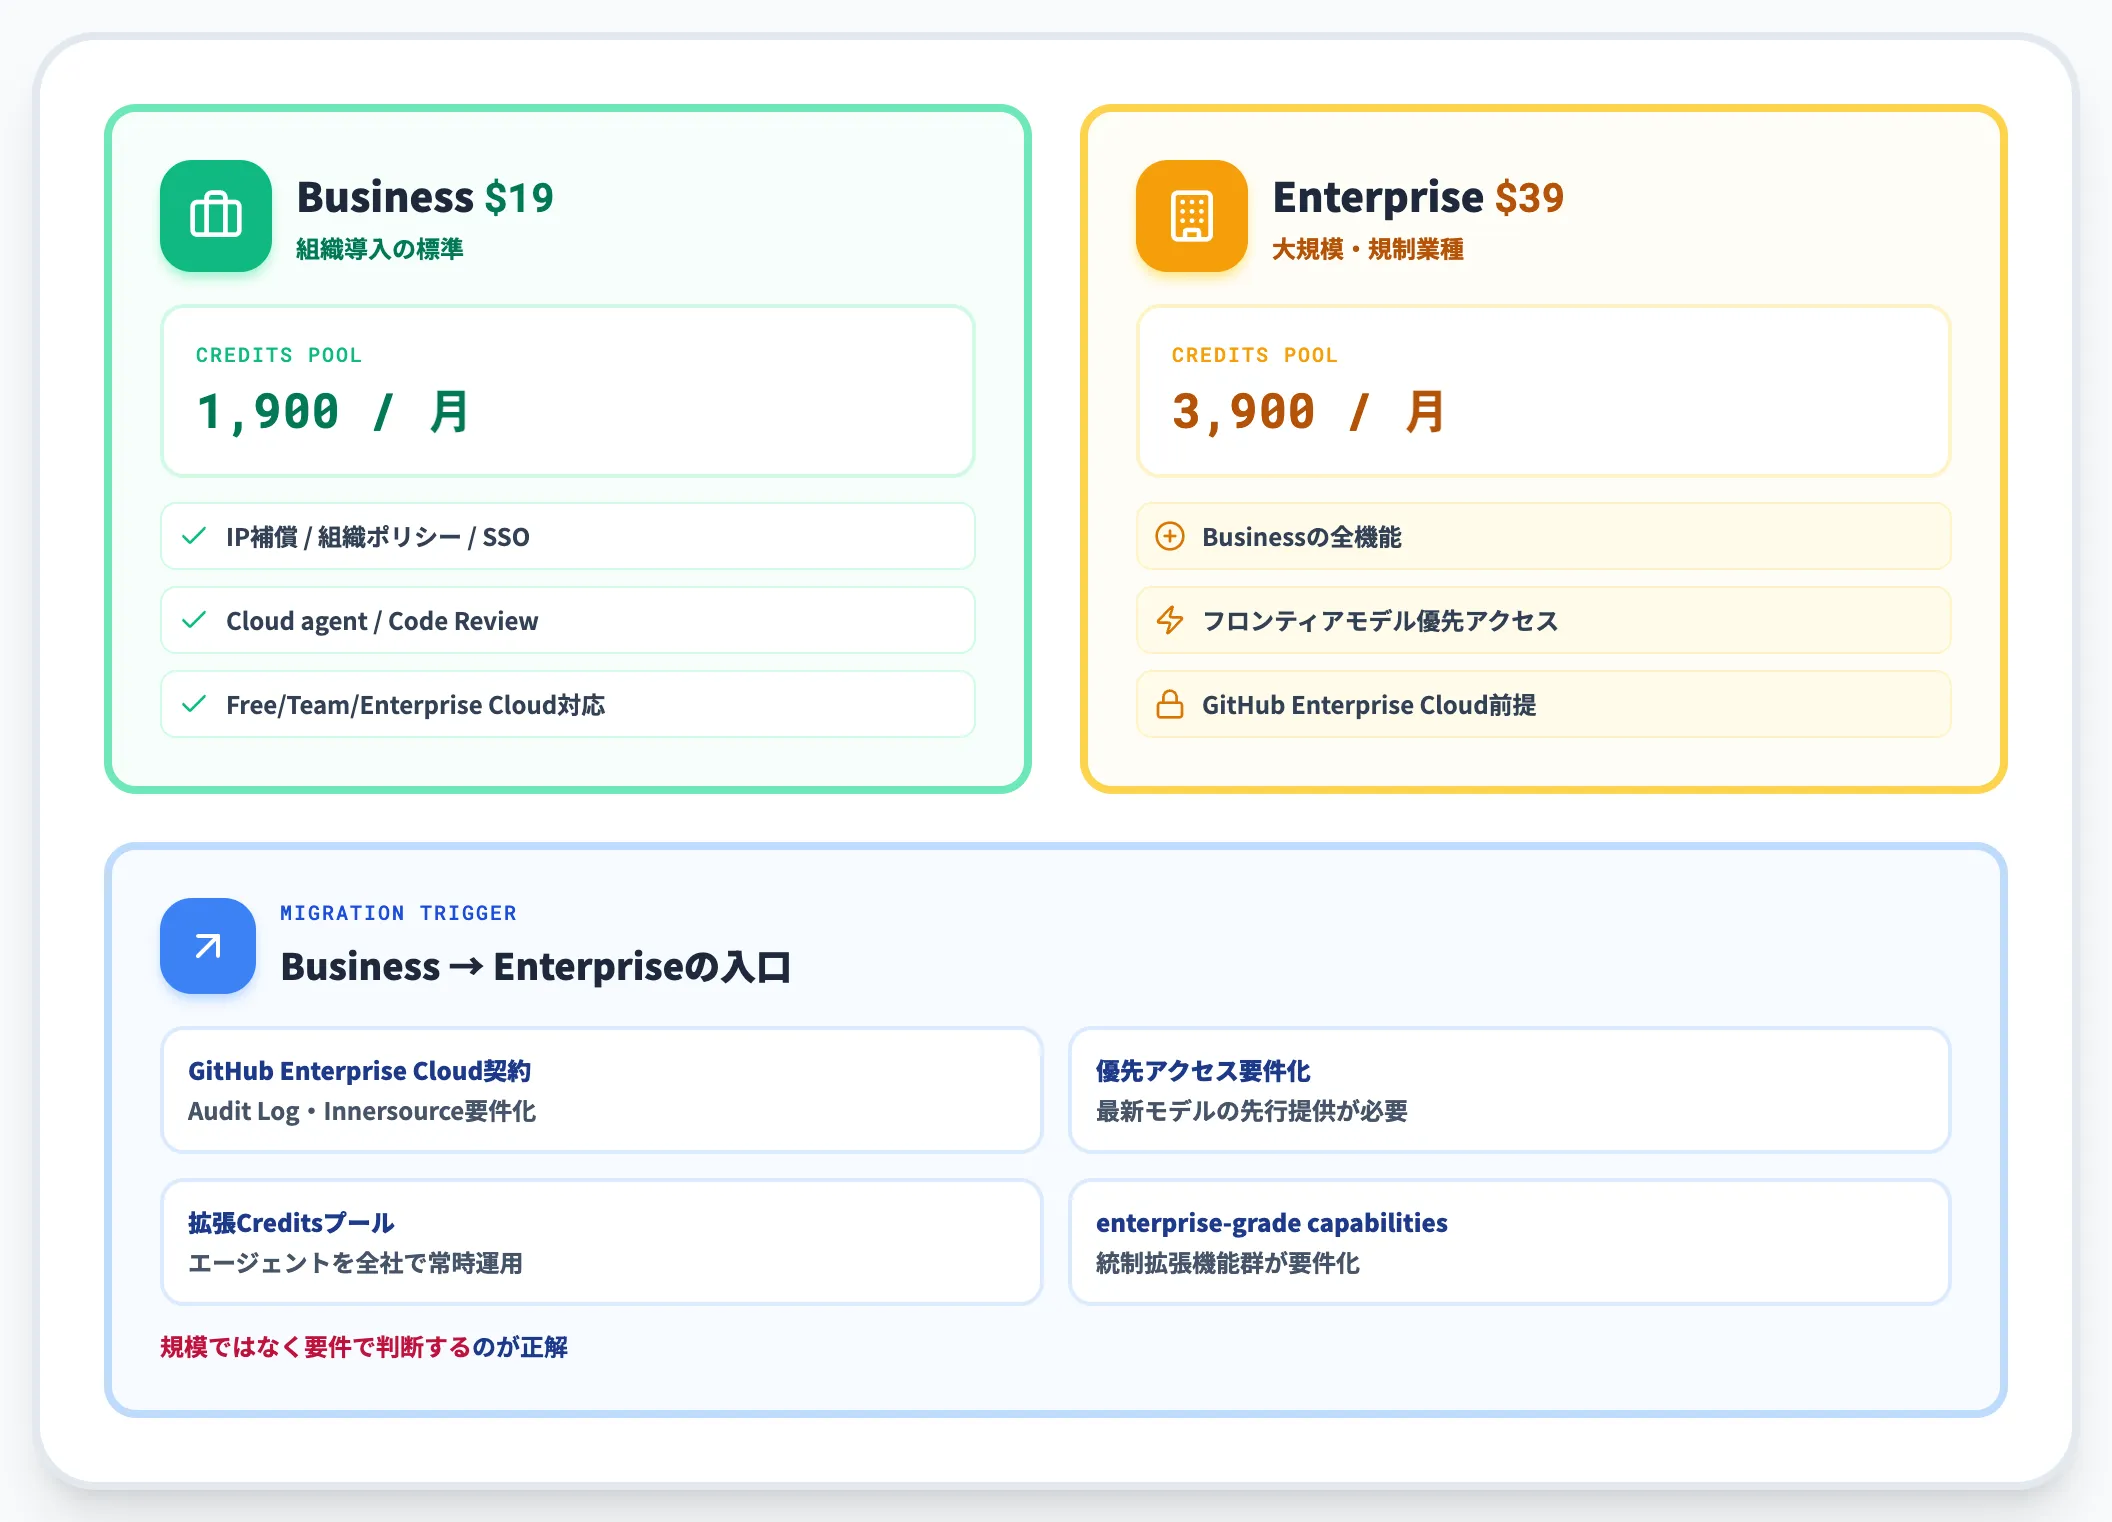
Task: Click the Cloud agent / Code Review row
Action: [x=568, y=620]
